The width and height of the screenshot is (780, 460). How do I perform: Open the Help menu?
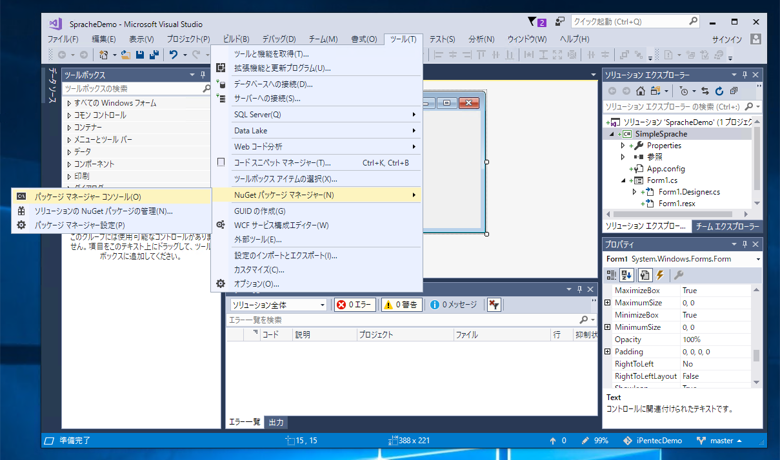coord(575,39)
